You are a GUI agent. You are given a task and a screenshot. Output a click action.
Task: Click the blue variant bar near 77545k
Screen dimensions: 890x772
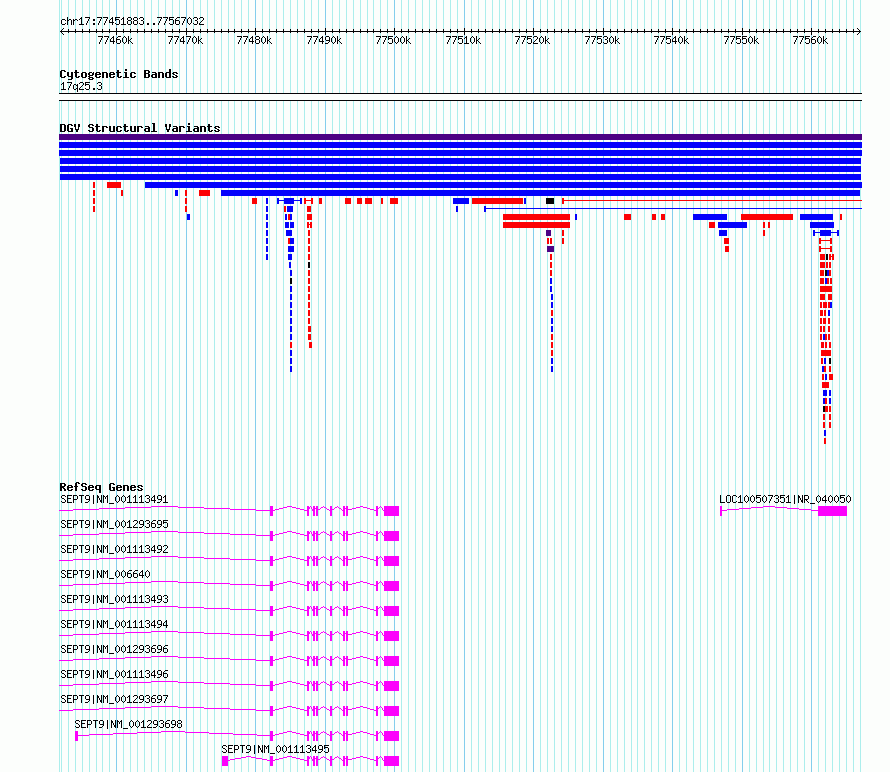(710, 217)
